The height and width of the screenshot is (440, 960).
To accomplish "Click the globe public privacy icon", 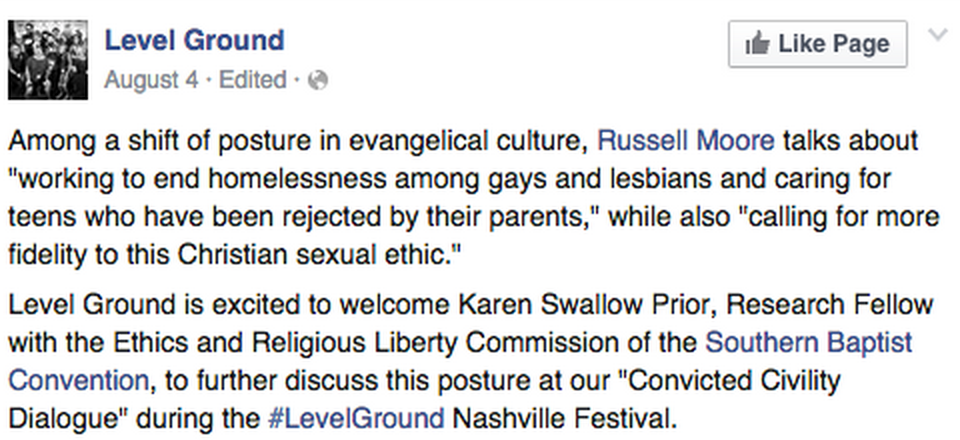I will tap(318, 80).
